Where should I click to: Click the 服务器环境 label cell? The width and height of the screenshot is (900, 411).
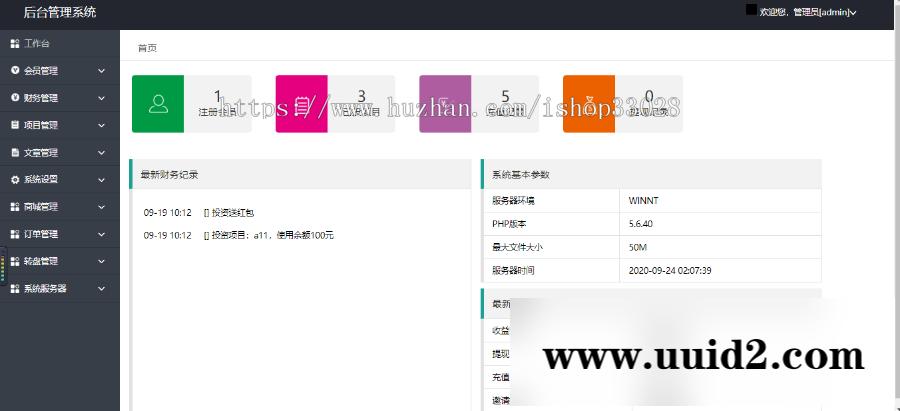tap(552, 201)
